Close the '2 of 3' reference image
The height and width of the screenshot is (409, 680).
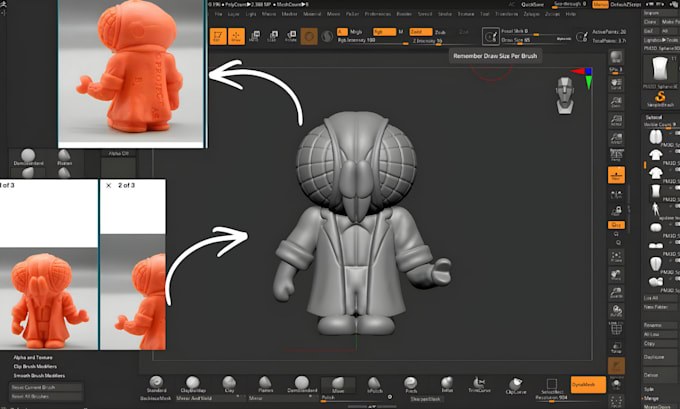(x=108, y=185)
